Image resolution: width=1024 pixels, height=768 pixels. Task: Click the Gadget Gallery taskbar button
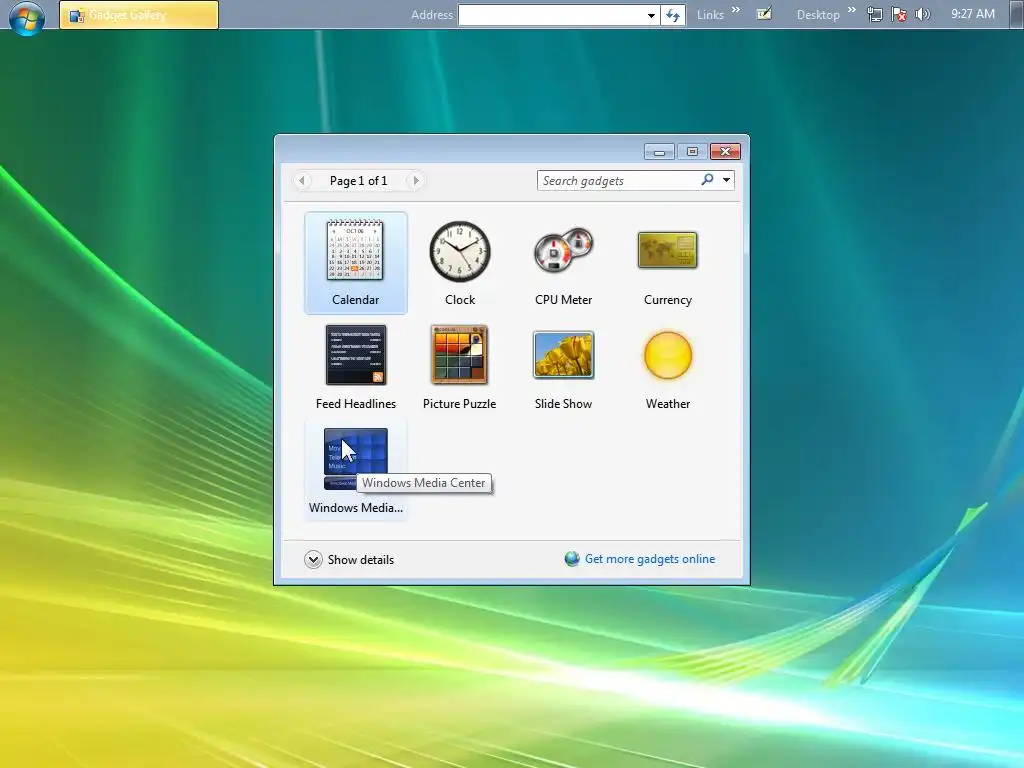(x=139, y=15)
